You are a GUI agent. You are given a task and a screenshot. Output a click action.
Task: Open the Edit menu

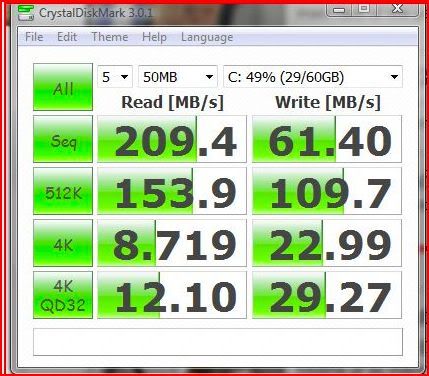click(67, 37)
